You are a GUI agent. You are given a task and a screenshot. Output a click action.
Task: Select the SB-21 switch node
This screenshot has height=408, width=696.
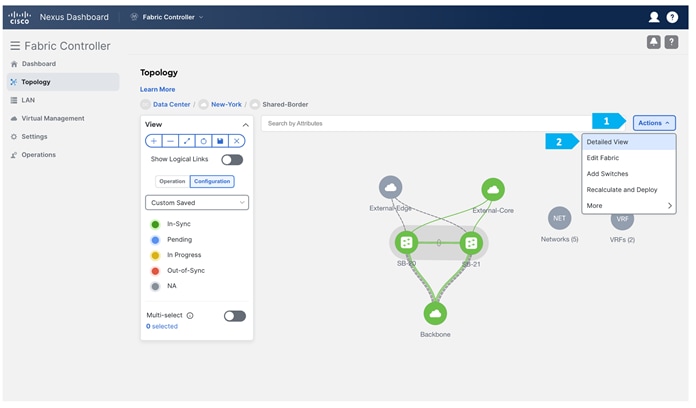[471, 243]
